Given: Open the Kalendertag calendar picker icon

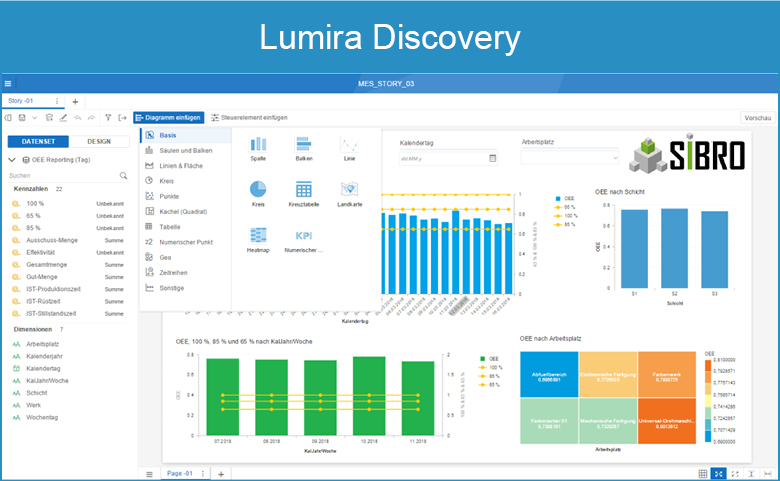Looking at the screenshot, I should pyautogui.click(x=492, y=158).
